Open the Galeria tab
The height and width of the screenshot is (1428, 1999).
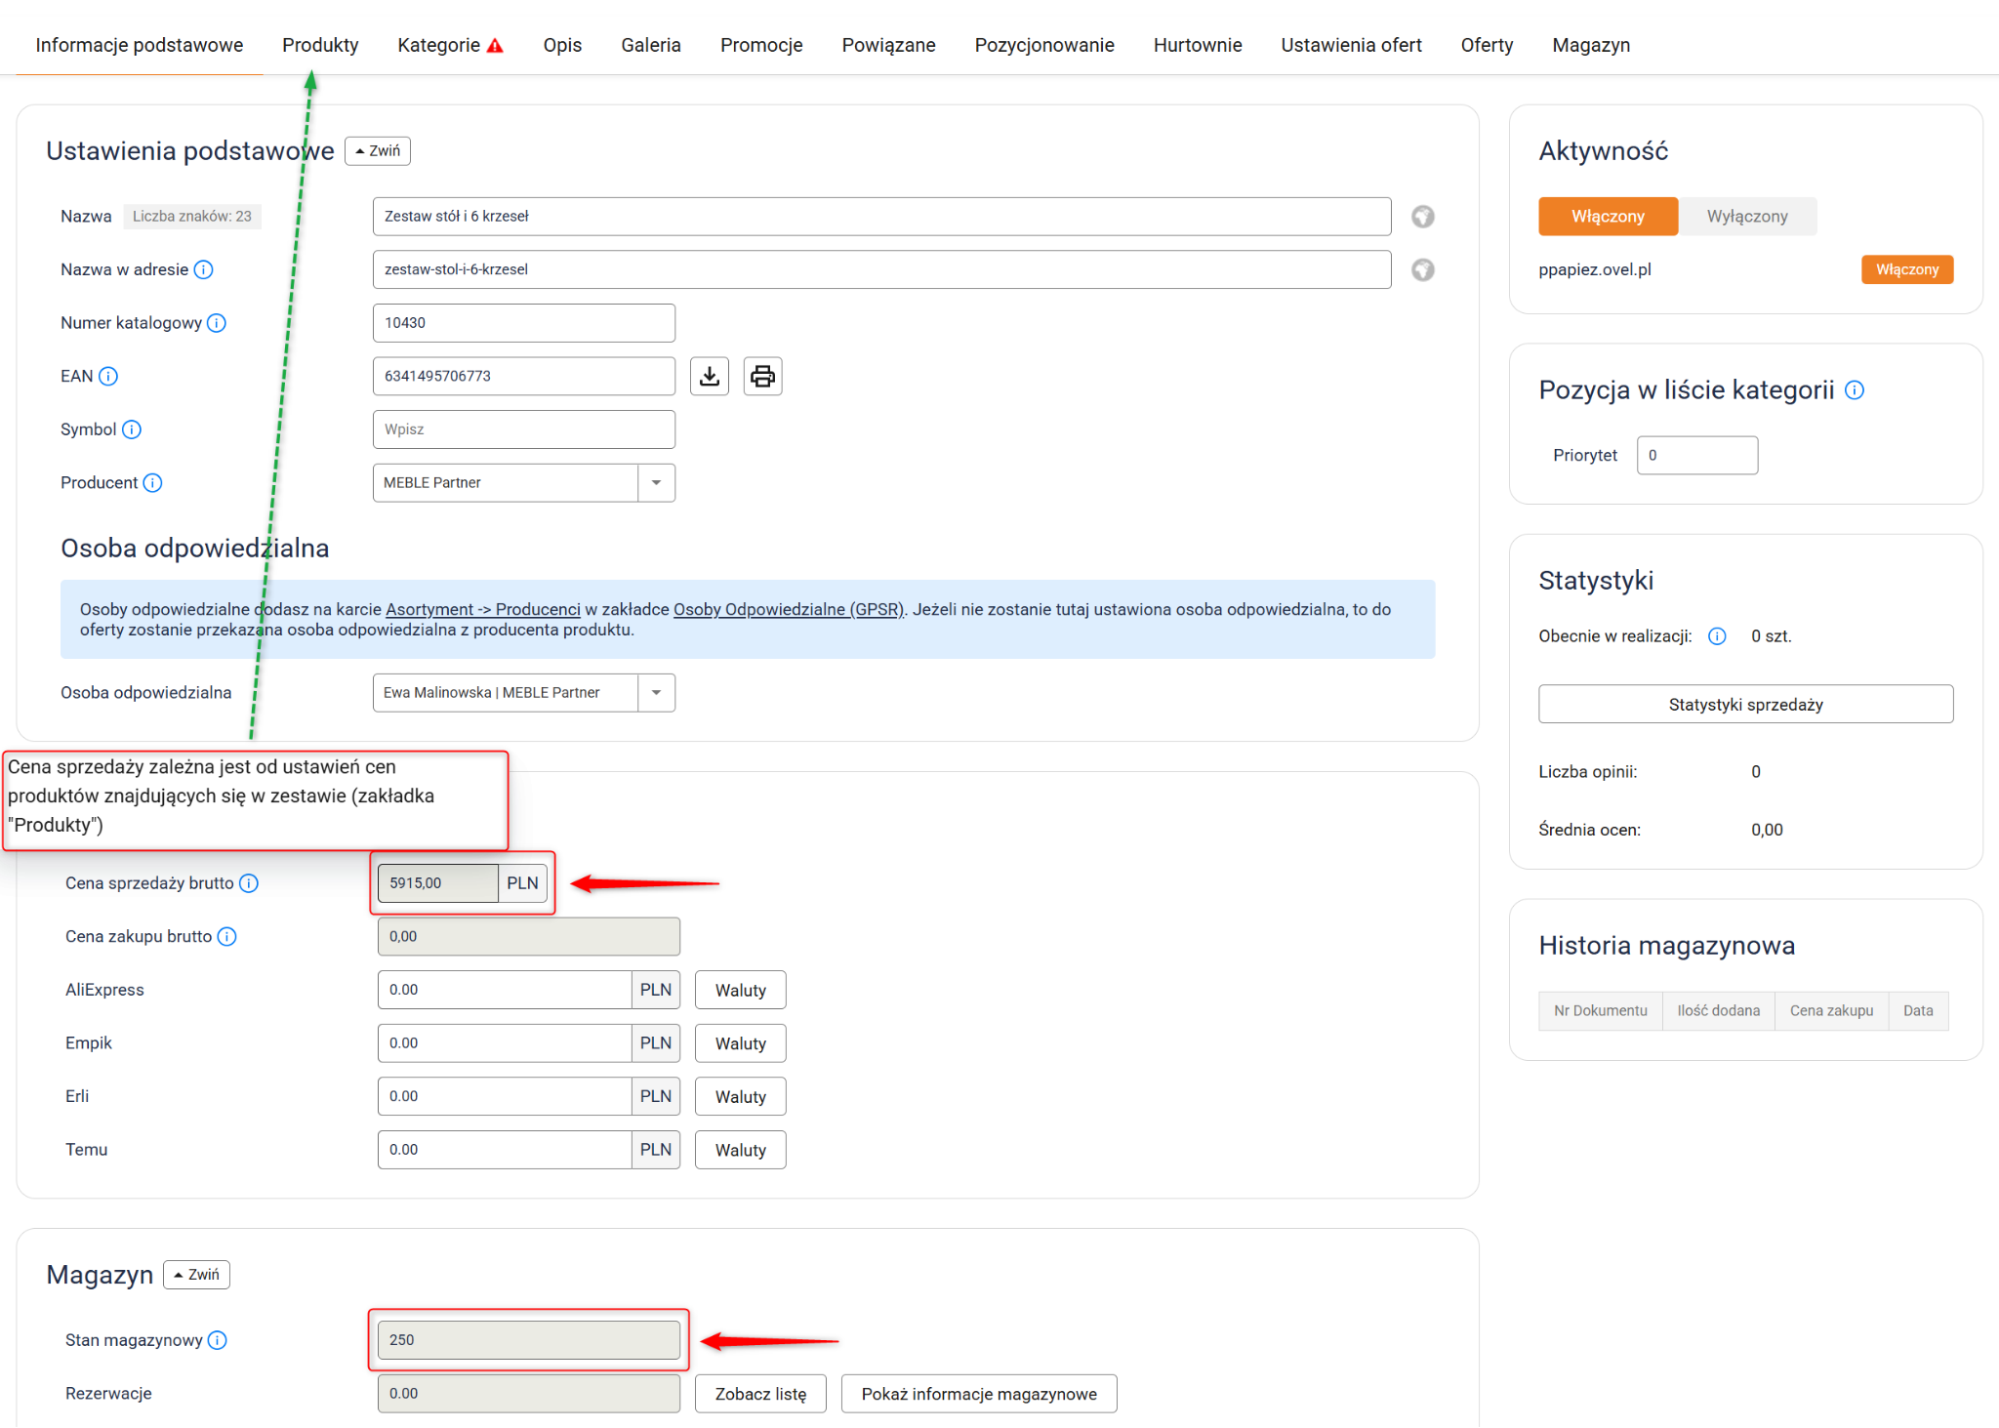pos(650,45)
